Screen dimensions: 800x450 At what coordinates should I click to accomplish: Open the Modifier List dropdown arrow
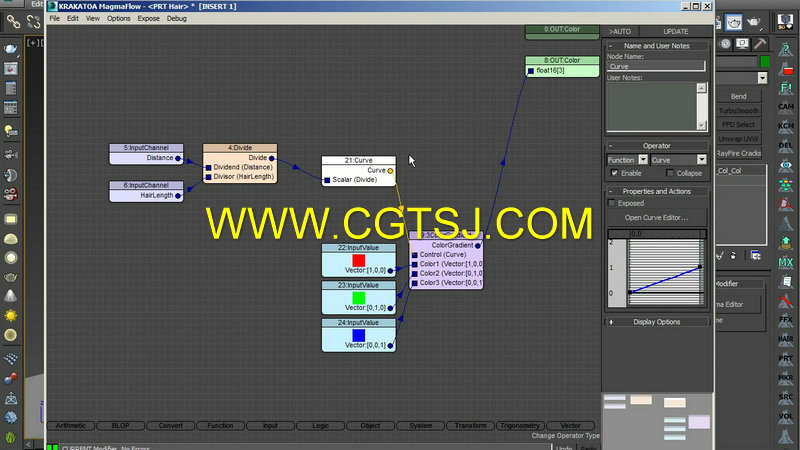tap(762, 78)
